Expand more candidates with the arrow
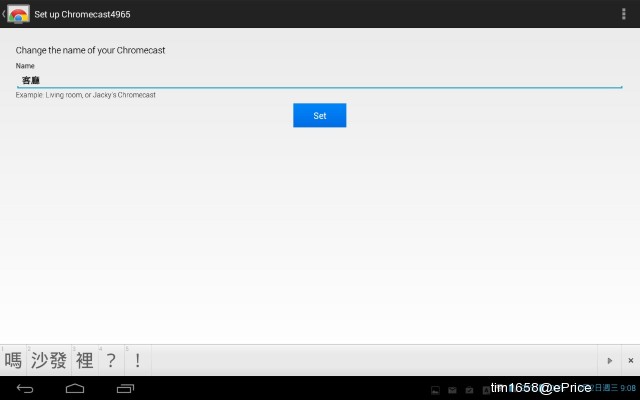 (x=609, y=360)
